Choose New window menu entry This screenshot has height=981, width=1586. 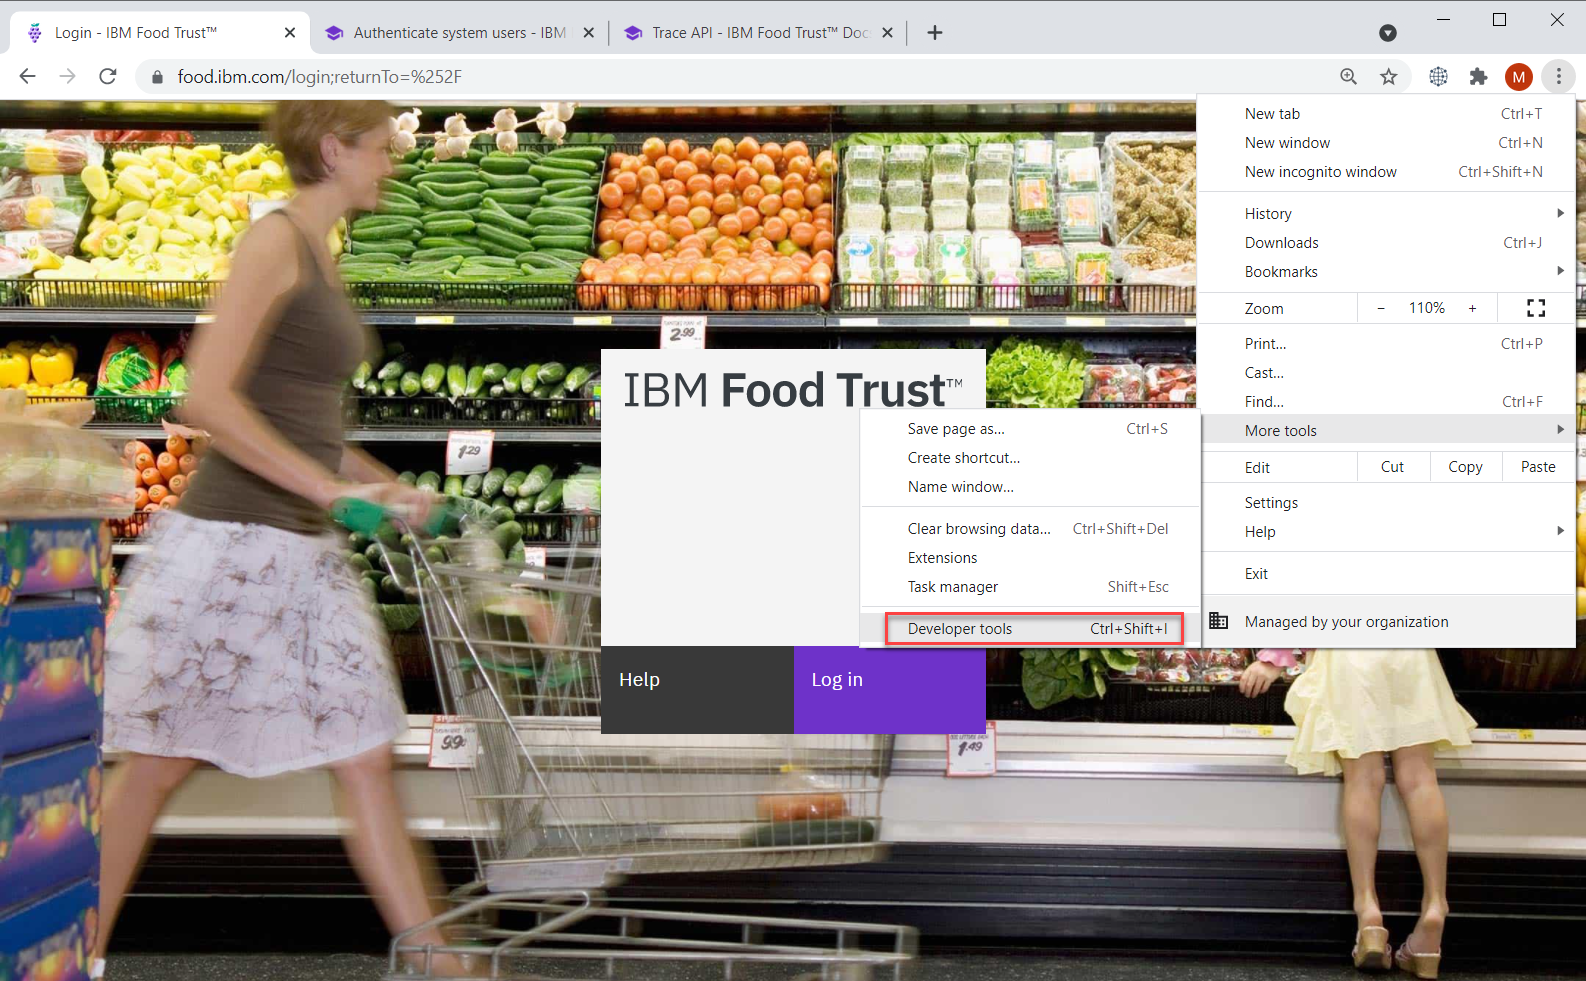[x=1386, y=143]
